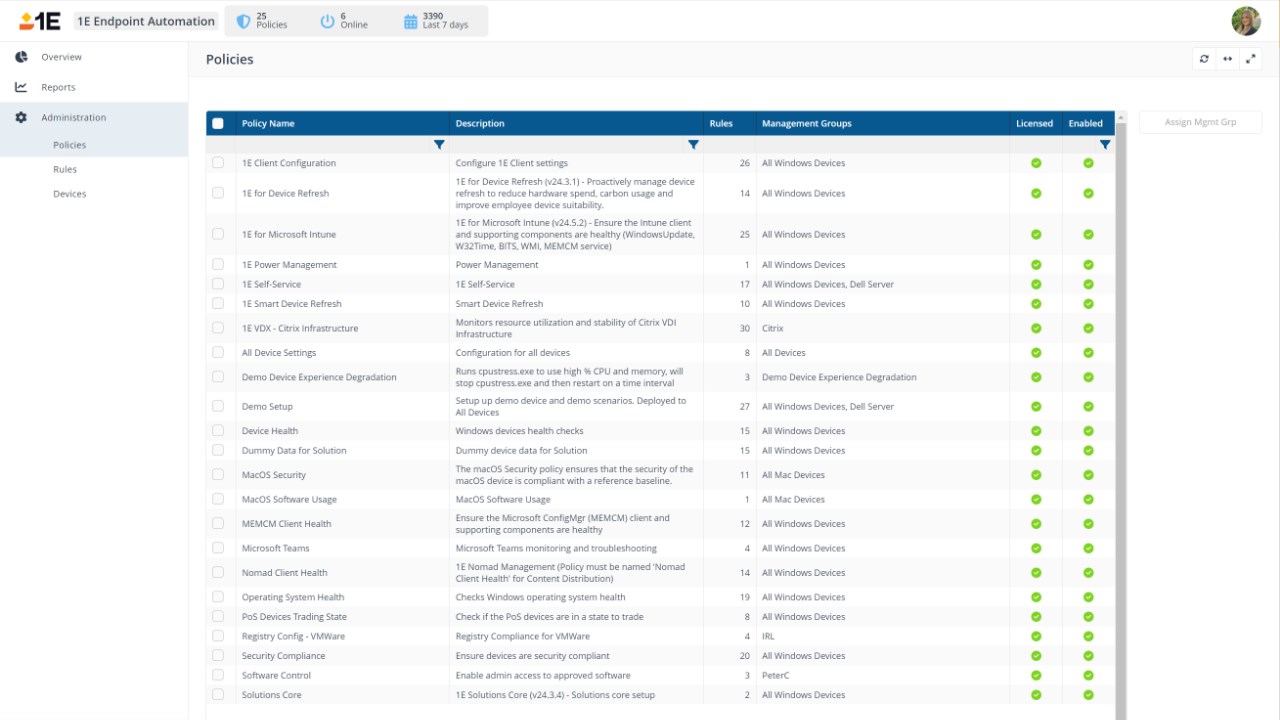Screen dimensions: 1280x720
Task: Click Enabled checkmark for Microsoft Teams
Action: [x=1088, y=548]
